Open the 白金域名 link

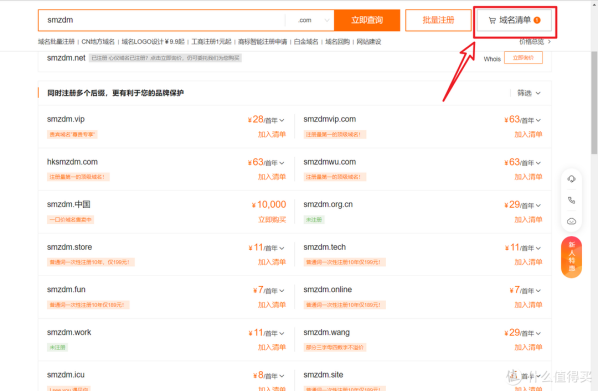coord(306,42)
